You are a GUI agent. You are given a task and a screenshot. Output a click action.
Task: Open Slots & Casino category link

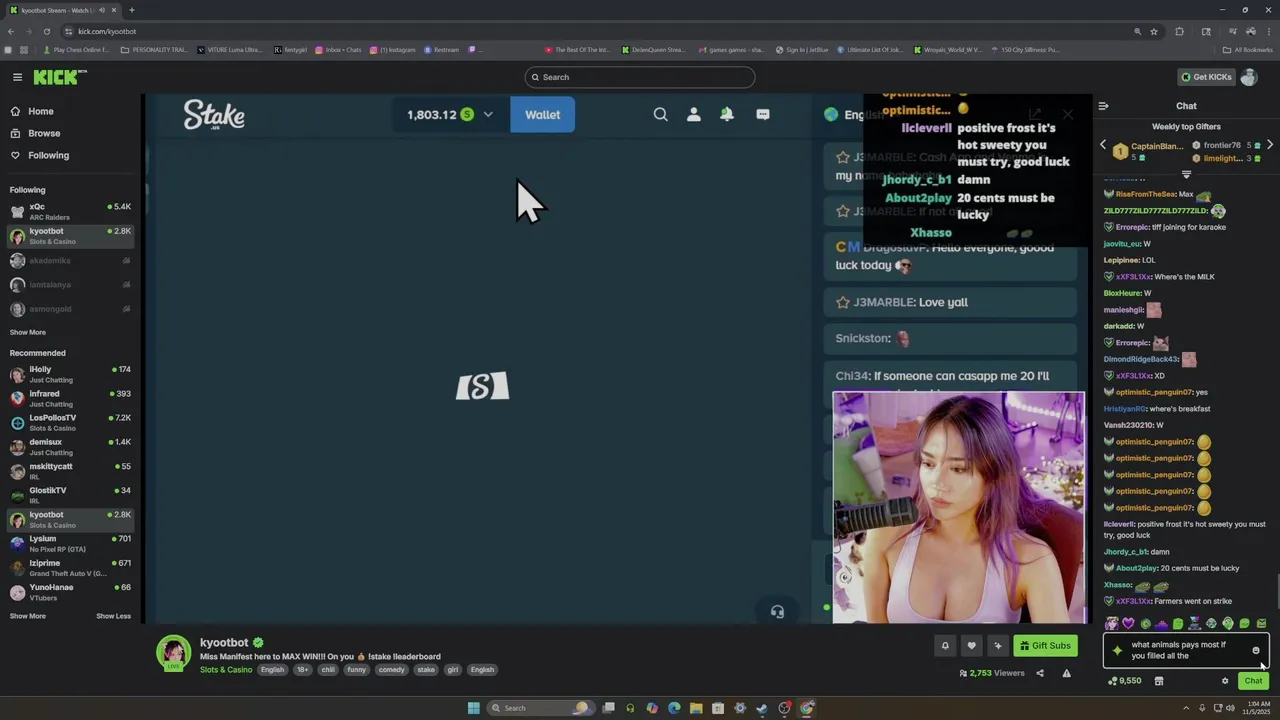point(226,670)
